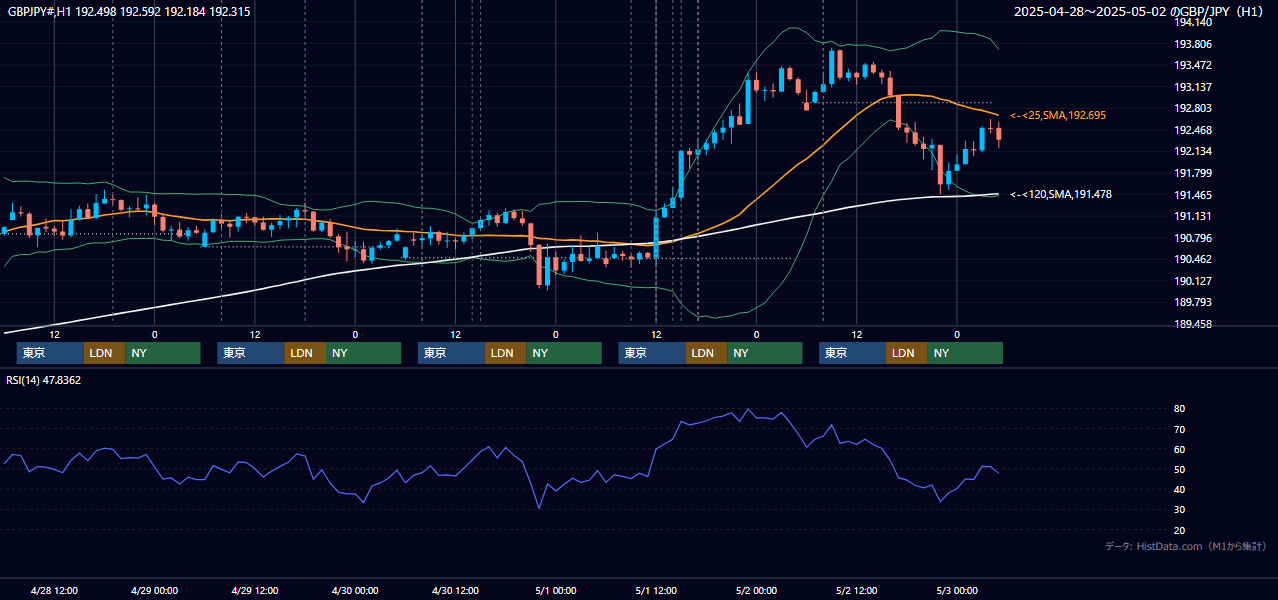Click the 4/30 00:00 time axis label

(x=355, y=590)
